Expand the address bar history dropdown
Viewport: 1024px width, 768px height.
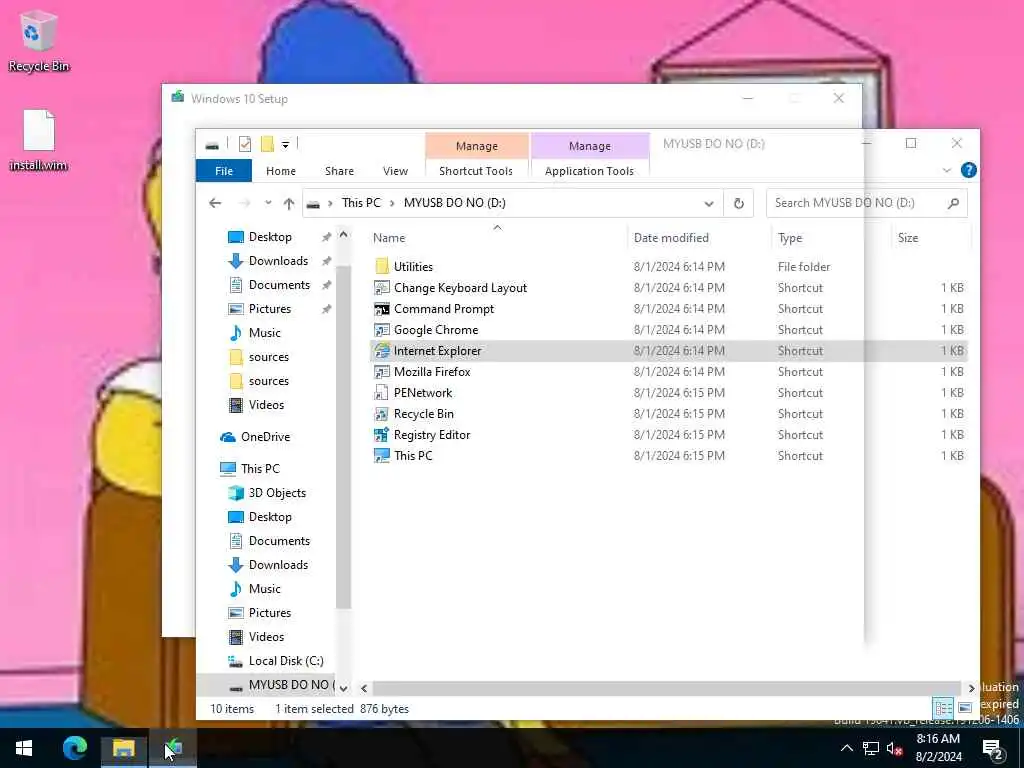point(709,204)
